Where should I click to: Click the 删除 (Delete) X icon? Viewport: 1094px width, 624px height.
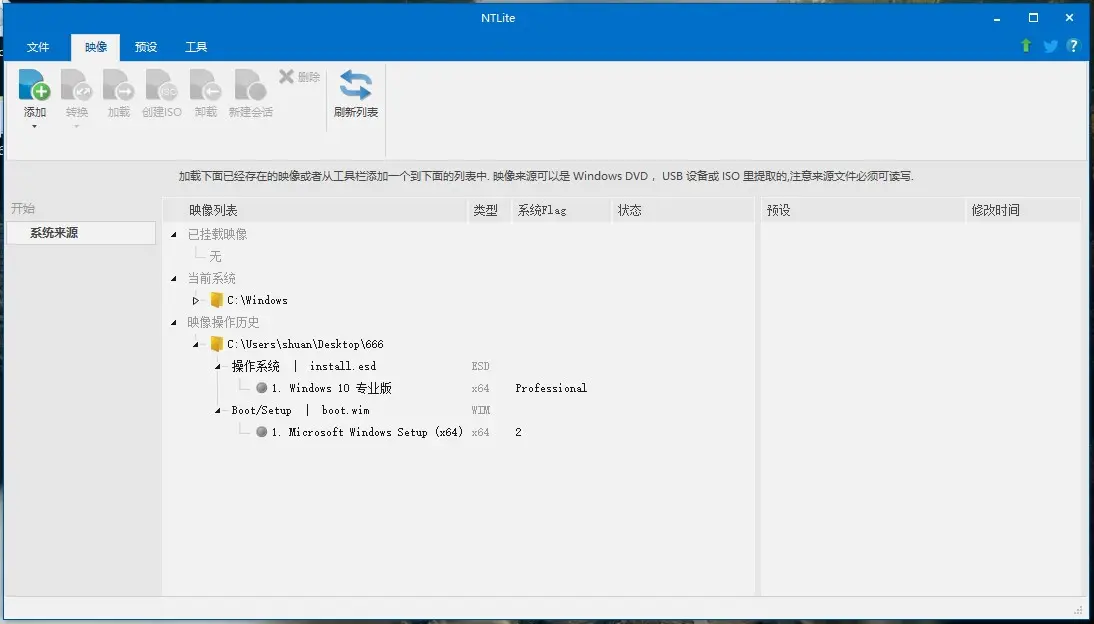click(286, 76)
